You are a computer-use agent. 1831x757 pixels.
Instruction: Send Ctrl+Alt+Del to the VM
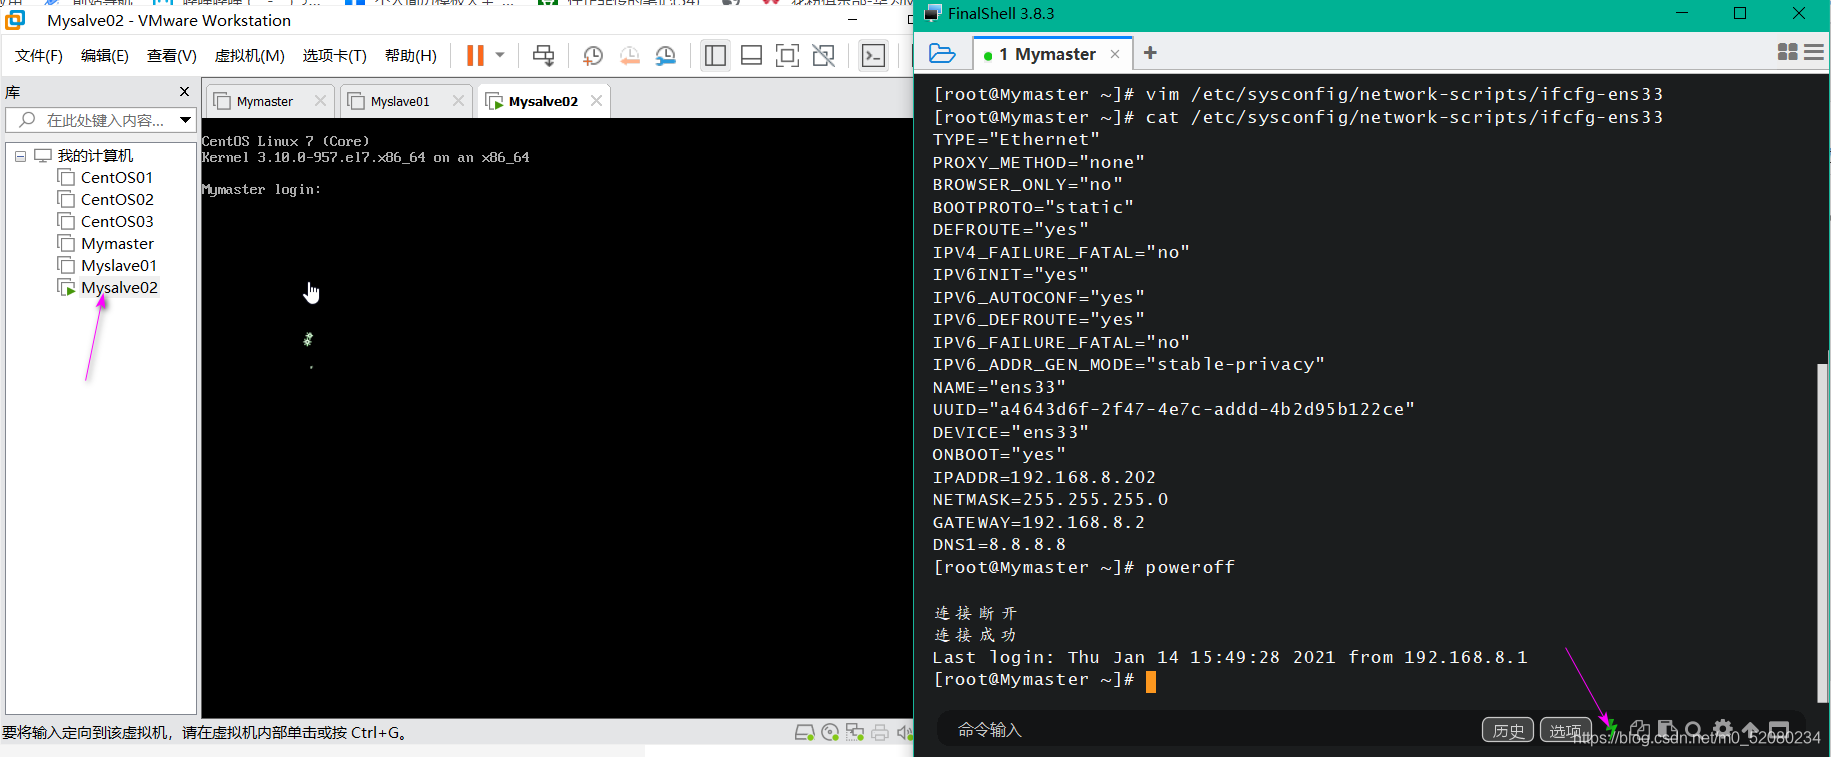point(543,55)
